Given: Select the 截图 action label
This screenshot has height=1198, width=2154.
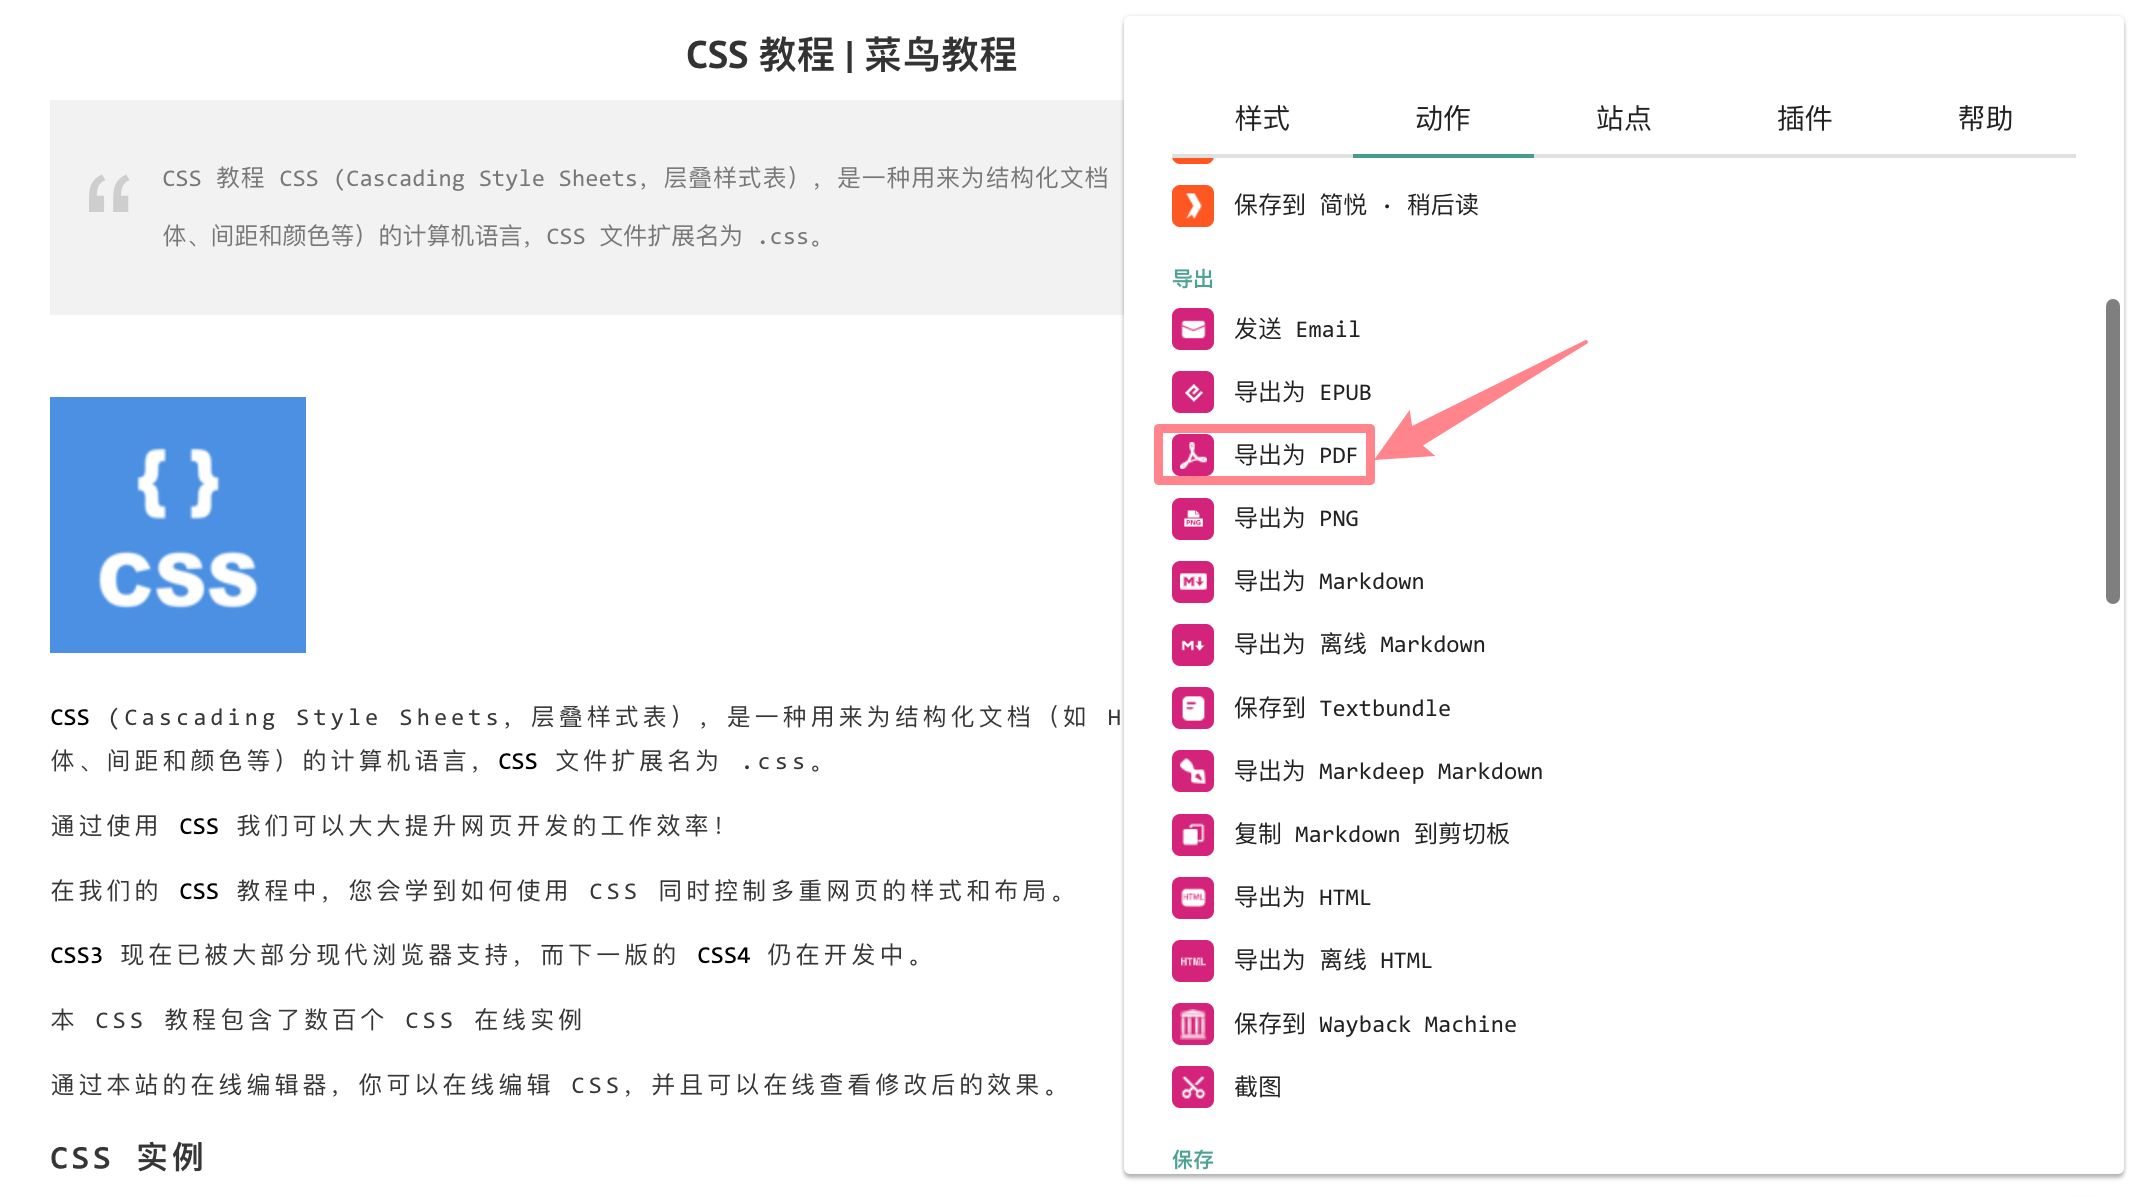Looking at the screenshot, I should 1258,1087.
